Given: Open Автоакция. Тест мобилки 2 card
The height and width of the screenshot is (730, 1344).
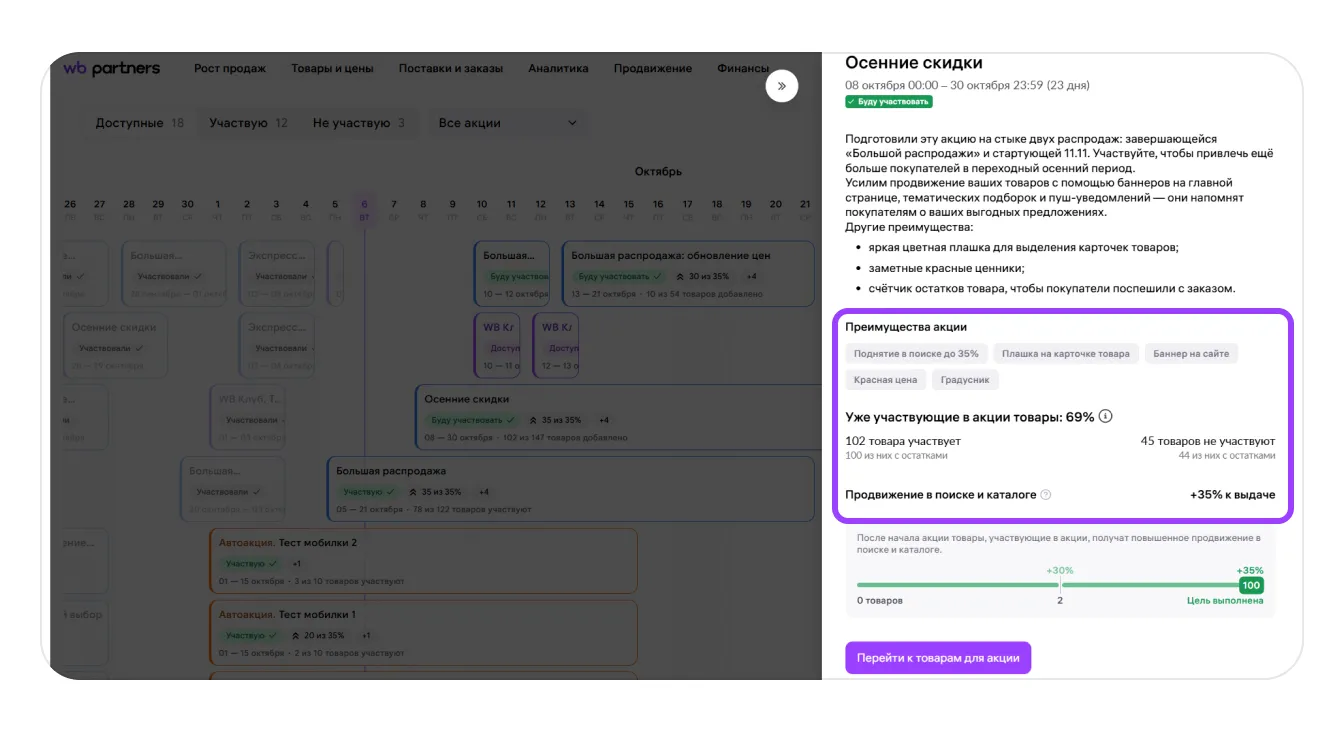Looking at the screenshot, I should tap(423, 561).
